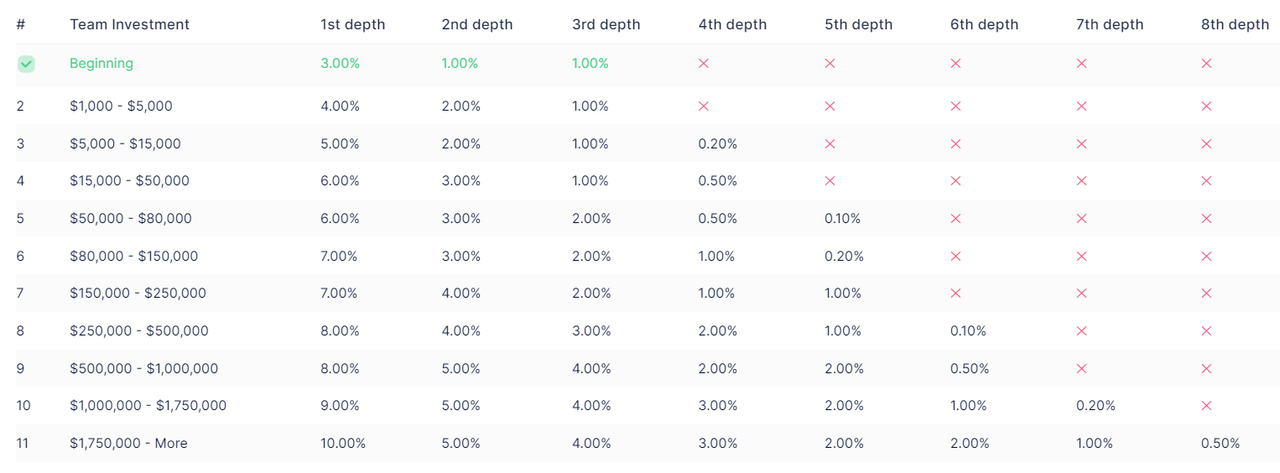The width and height of the screenshot is (1280, 473).
Task: Click the Team Investment column header
Action: pyautogui.click(x=129, y=24)
